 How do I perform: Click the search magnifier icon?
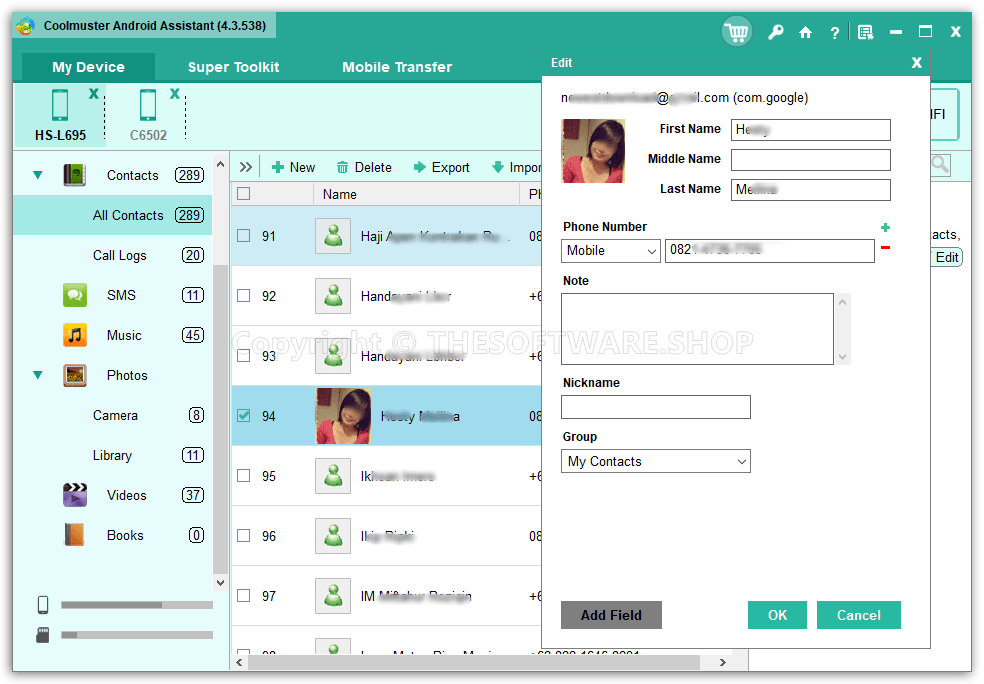tap(940, 165)
